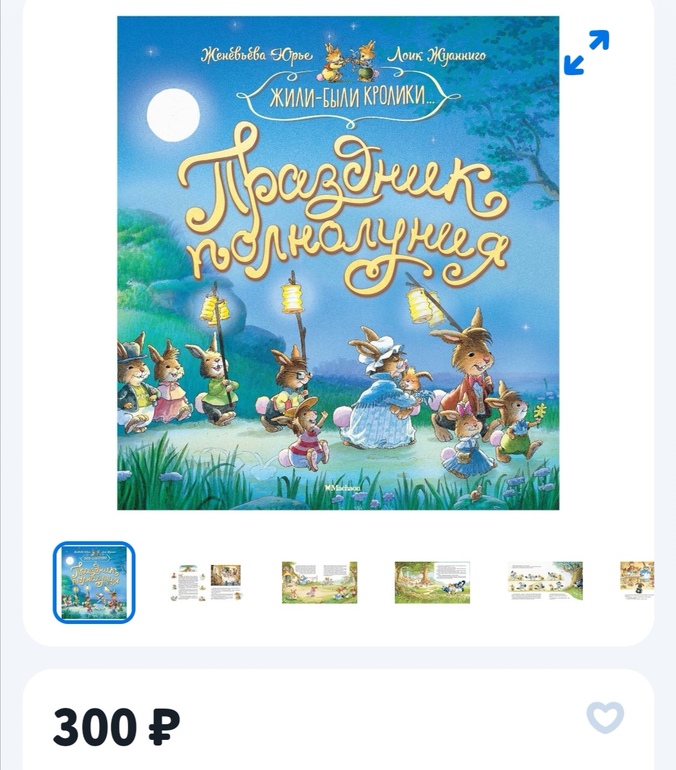Click the small rabbit sitting in a striped shirt
Screen dimensions: 676x770
303,432
